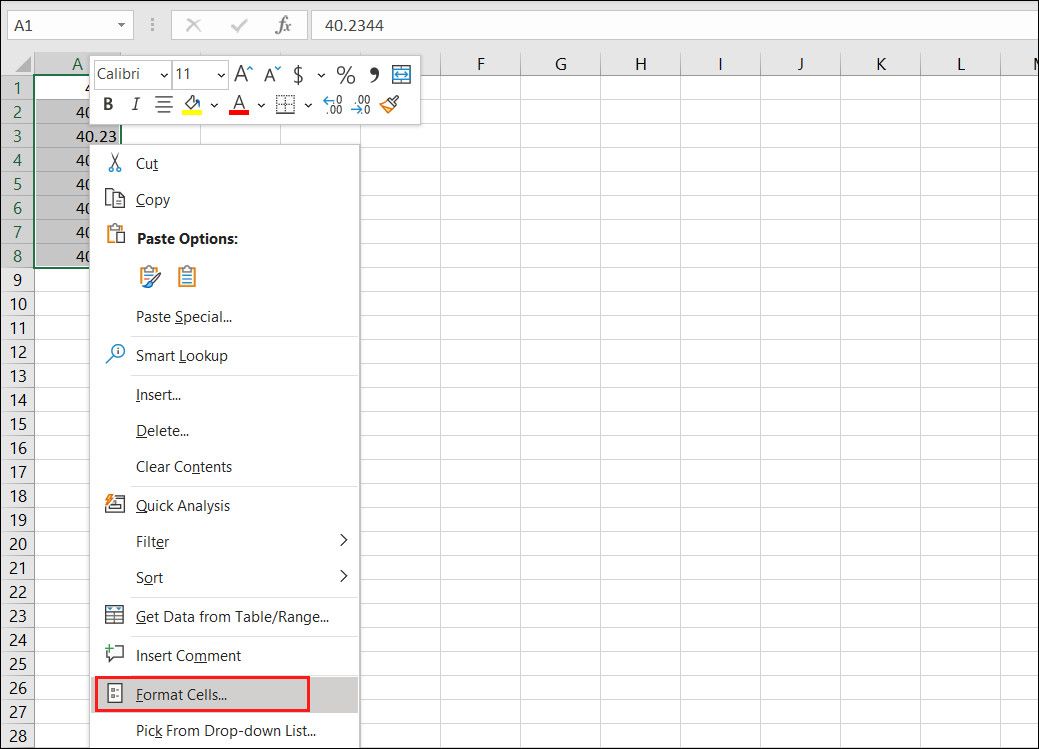Image resolution: width=1039 pixels, height=749 pixels.
Task: Select column H header
Action: (641, 64)
